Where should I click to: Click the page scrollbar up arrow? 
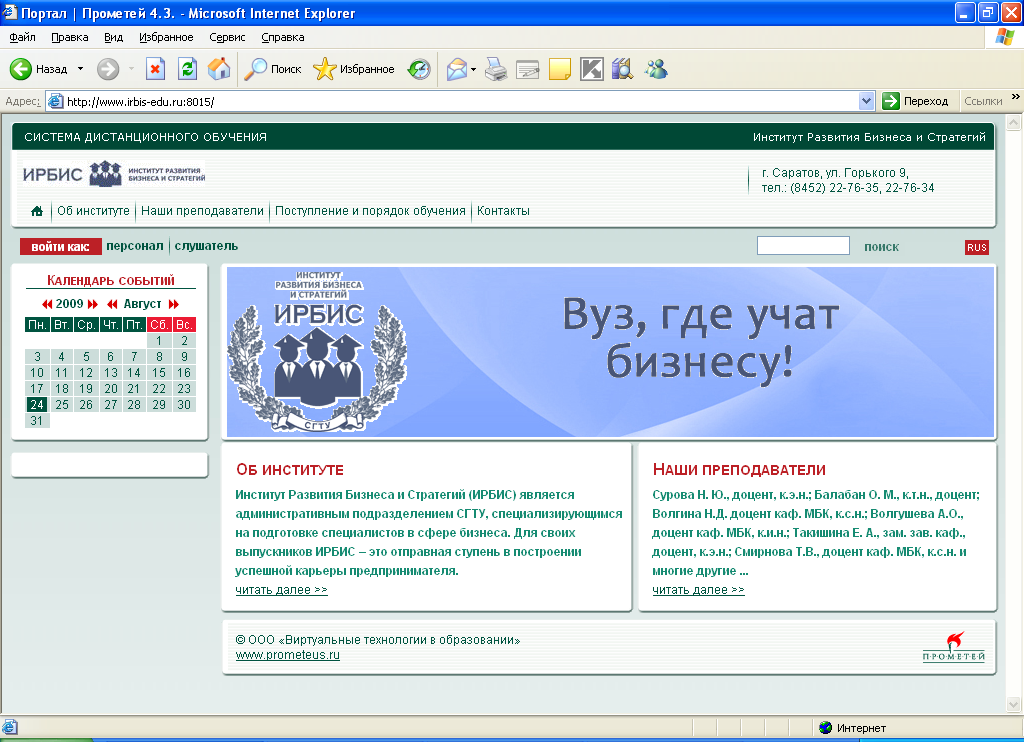(1014, 122)
